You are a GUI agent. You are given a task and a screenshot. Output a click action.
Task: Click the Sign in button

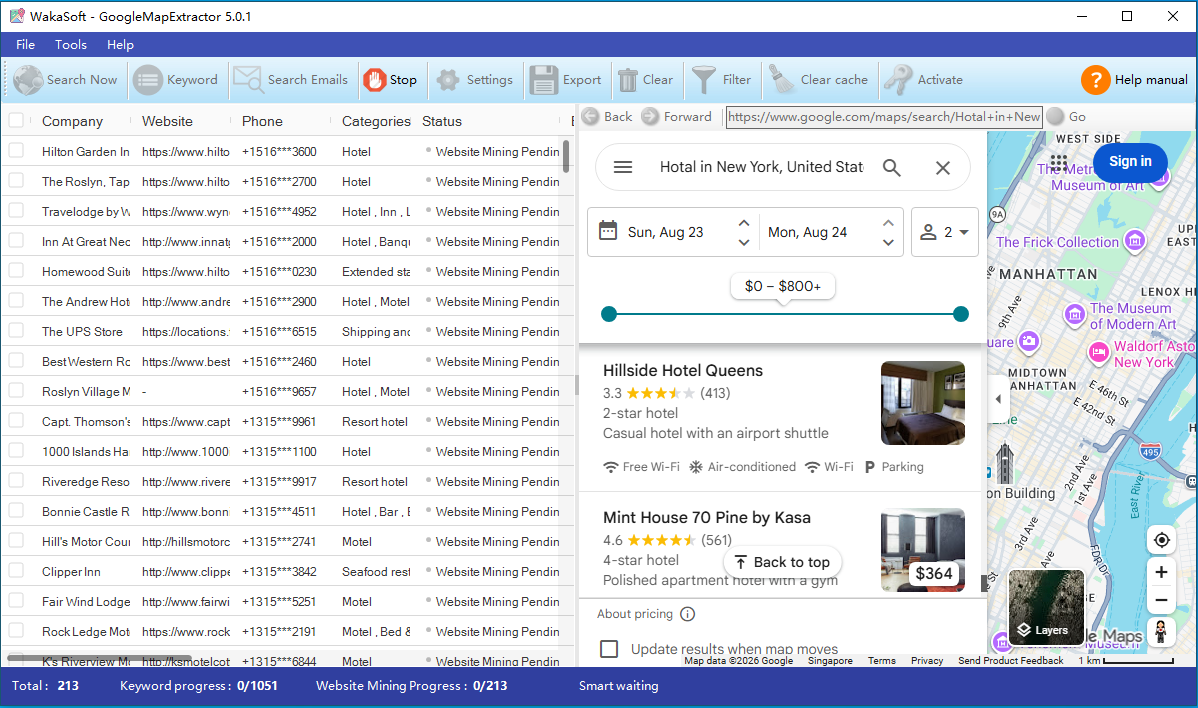(1130, 161)
